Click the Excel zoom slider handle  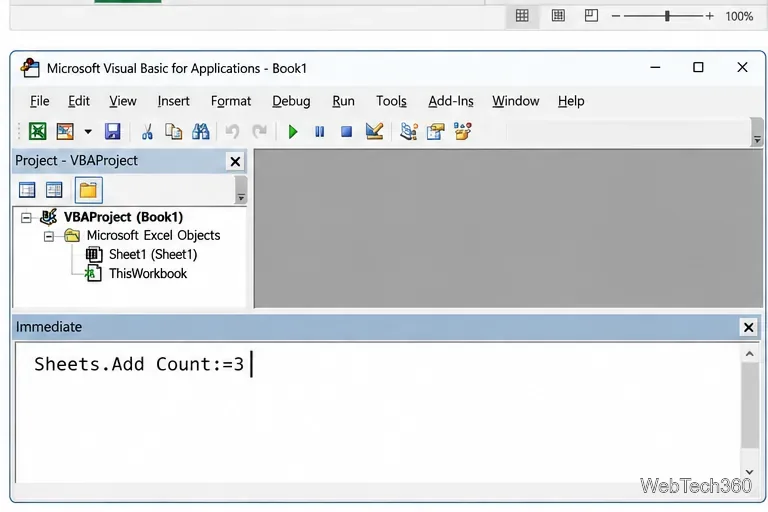click(x=667, y=16)
